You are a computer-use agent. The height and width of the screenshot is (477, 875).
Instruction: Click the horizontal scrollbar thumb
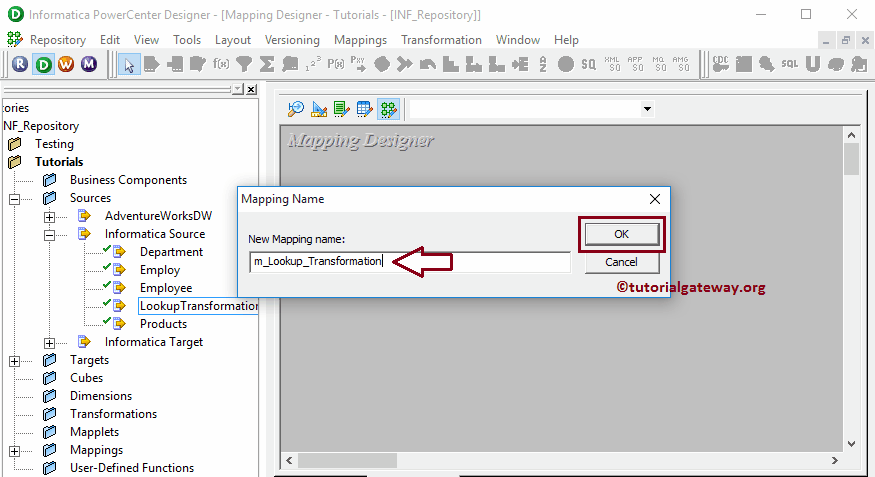[347, 461]
